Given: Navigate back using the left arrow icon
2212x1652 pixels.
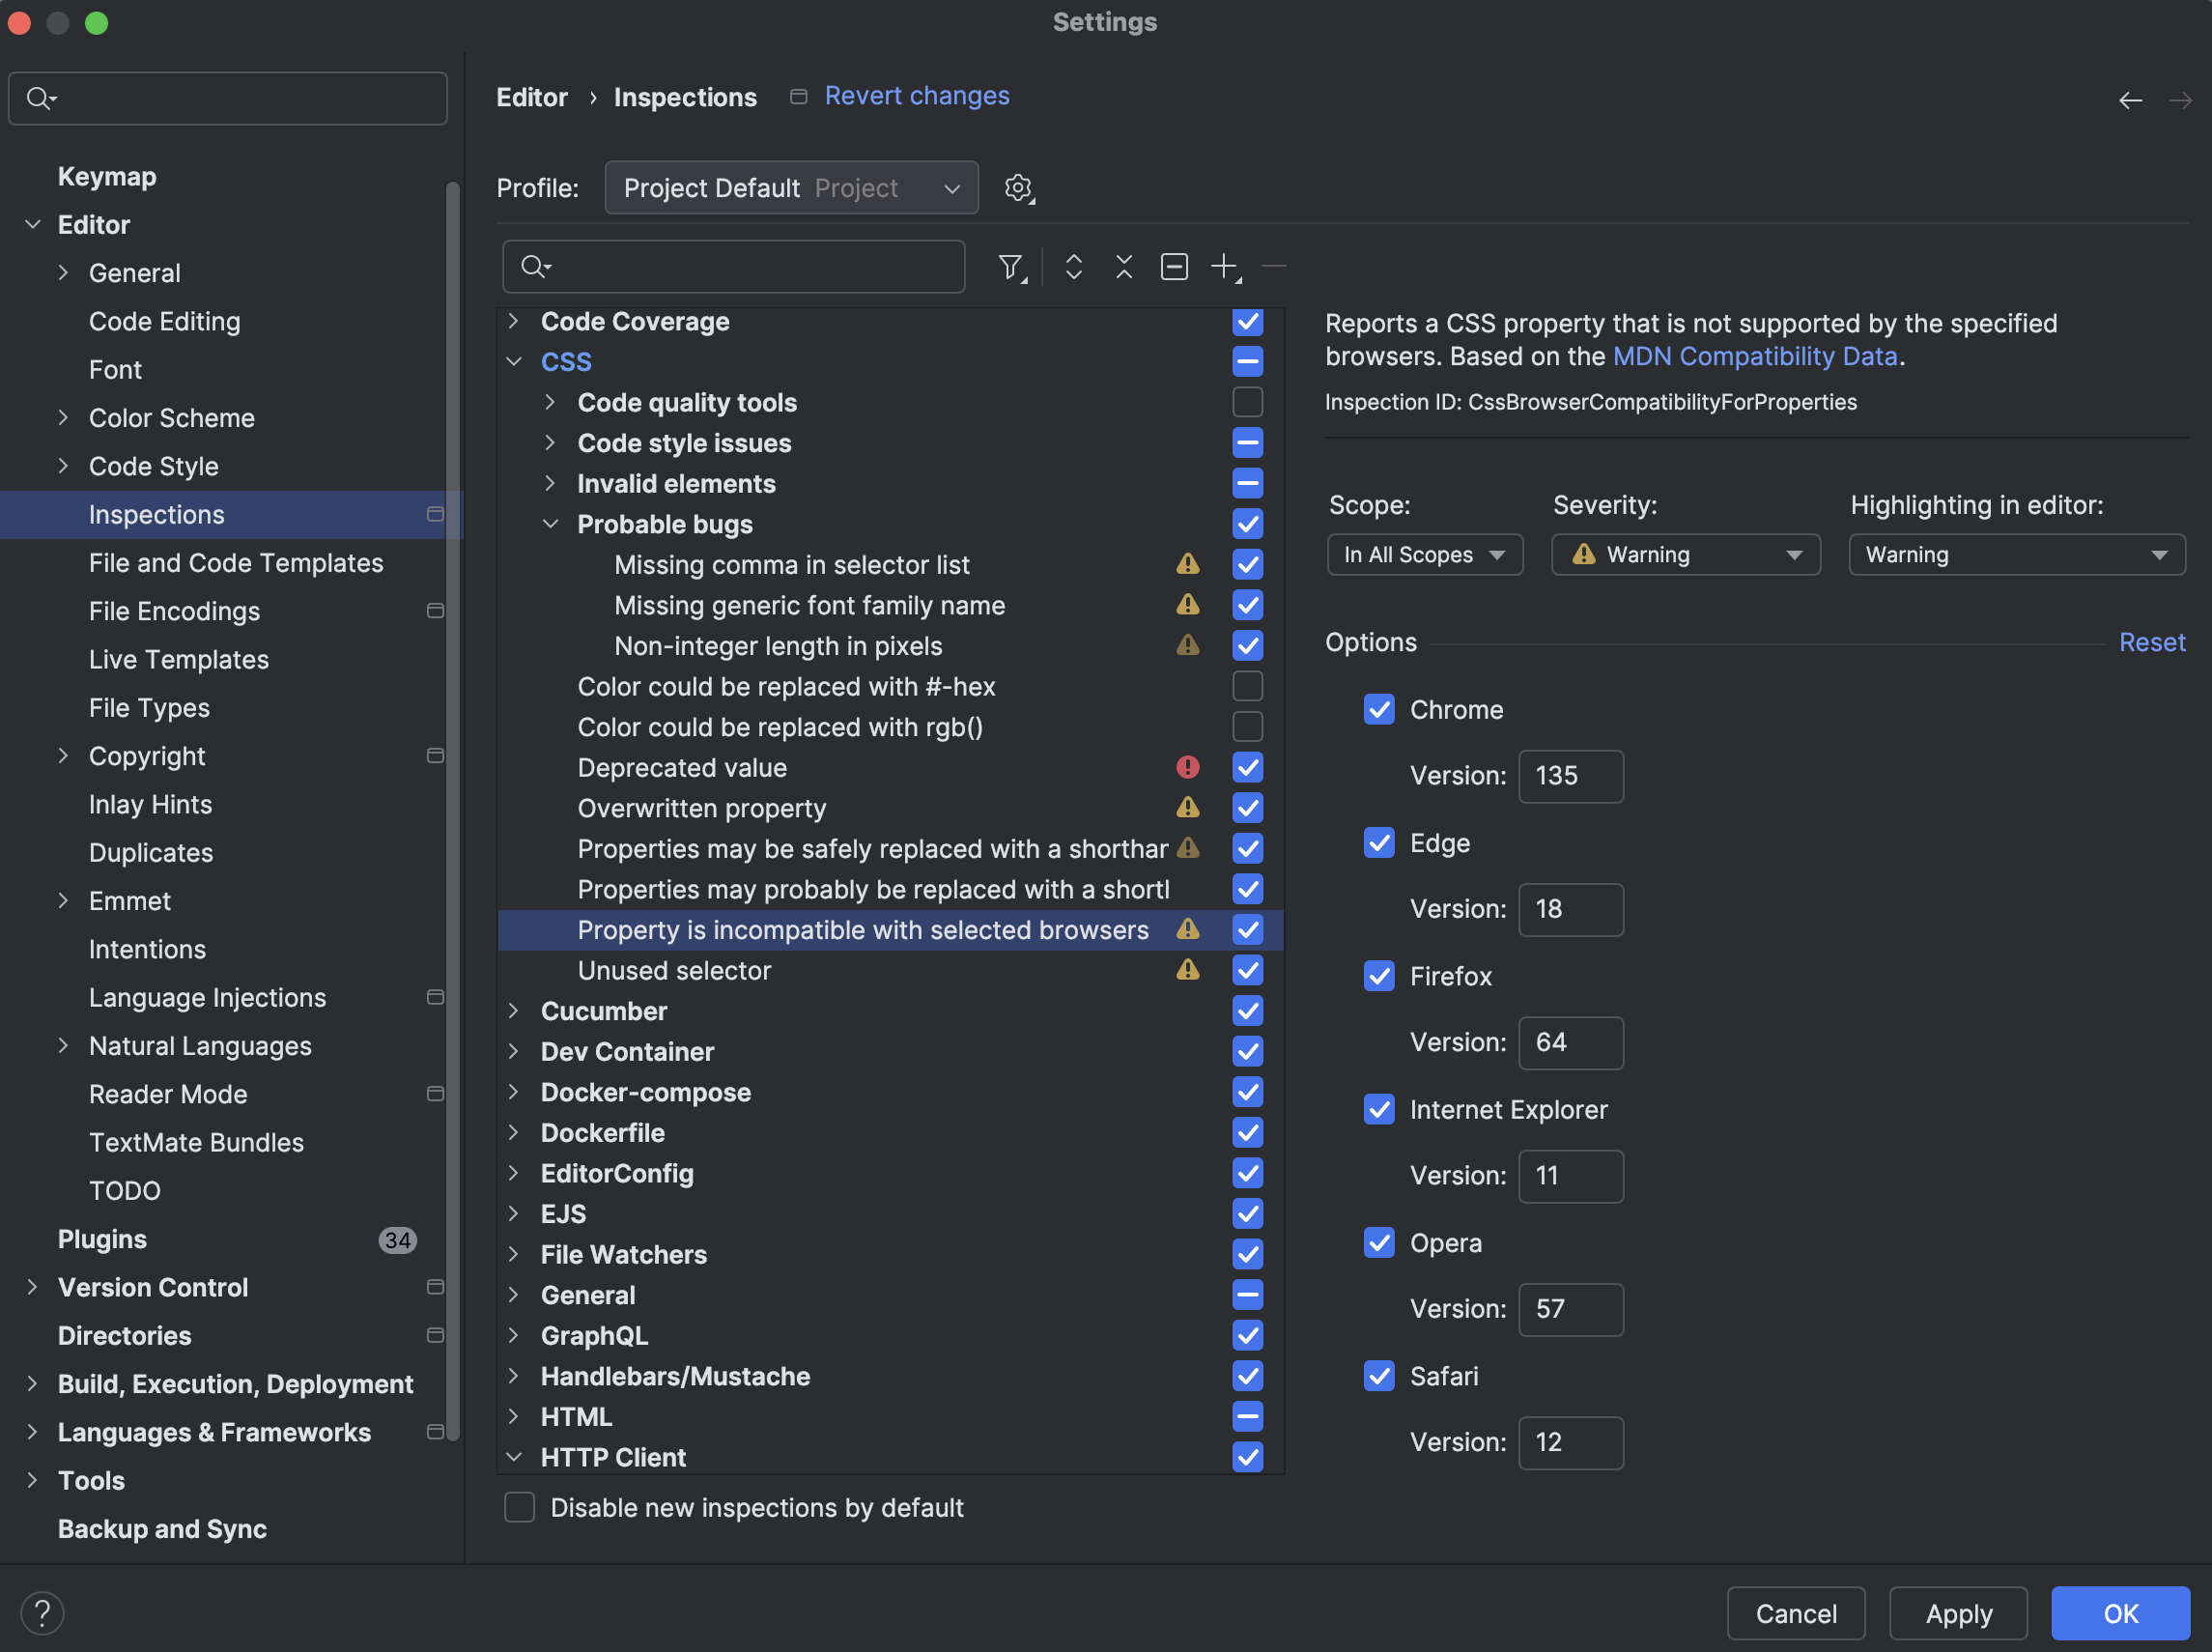Looking at the screenshot, I should (x=2131, y=99).
